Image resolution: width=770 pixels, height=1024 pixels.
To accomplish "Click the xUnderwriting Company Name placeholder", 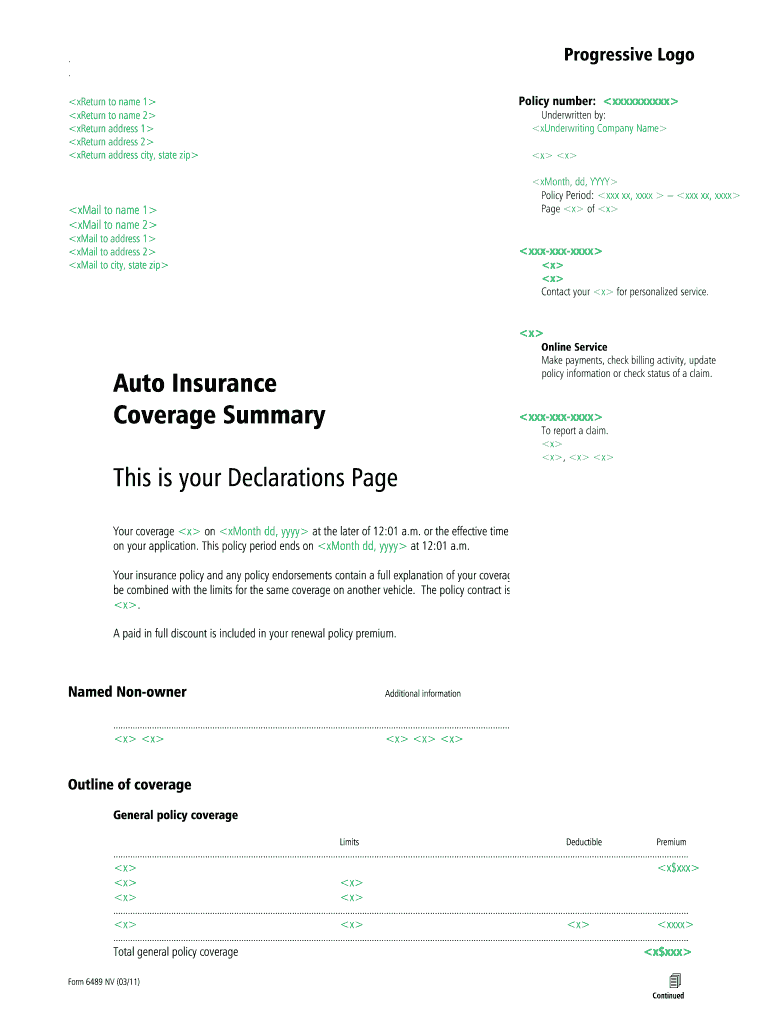I will (599, 129).
